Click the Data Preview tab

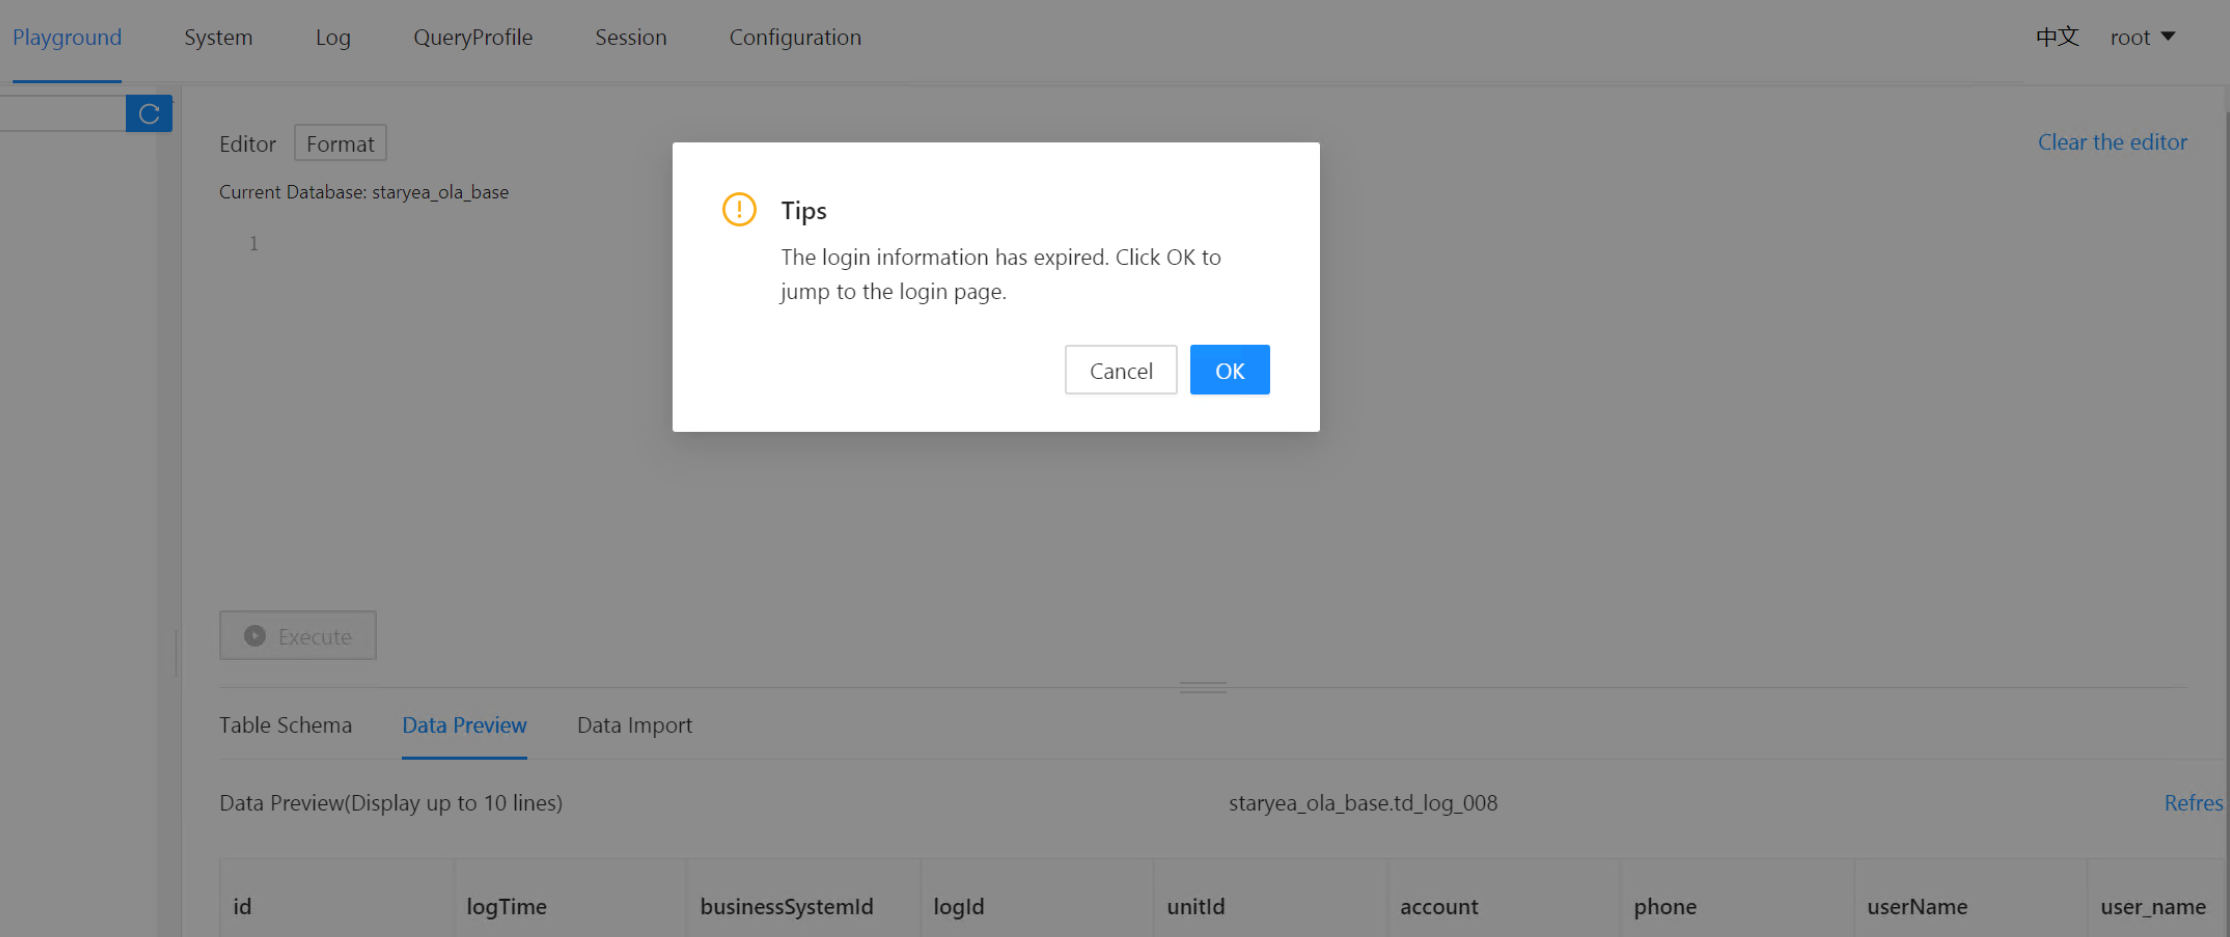tap(464, 725)
